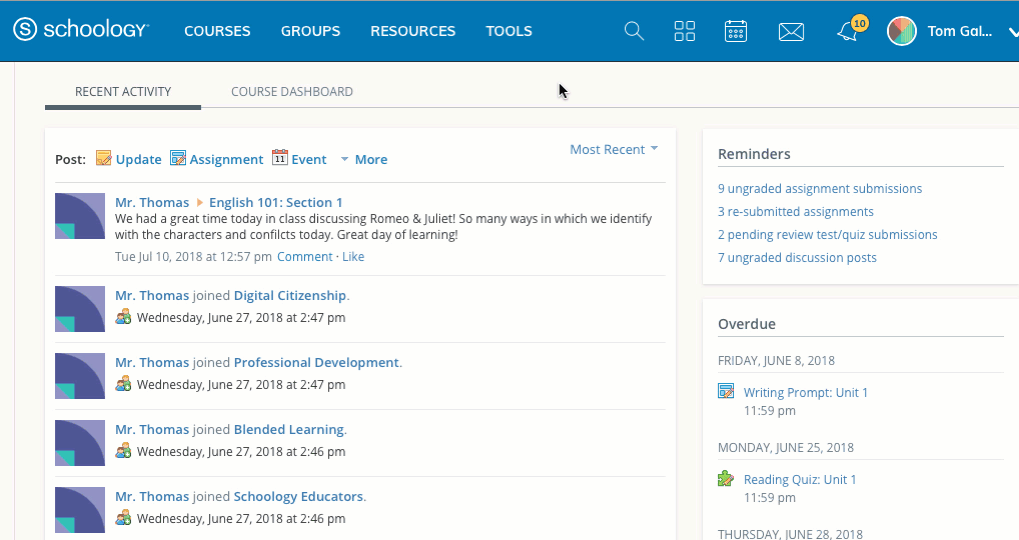Like the Romeo & Juliet post
The image size is (1019, 540).
coord(353,257)
